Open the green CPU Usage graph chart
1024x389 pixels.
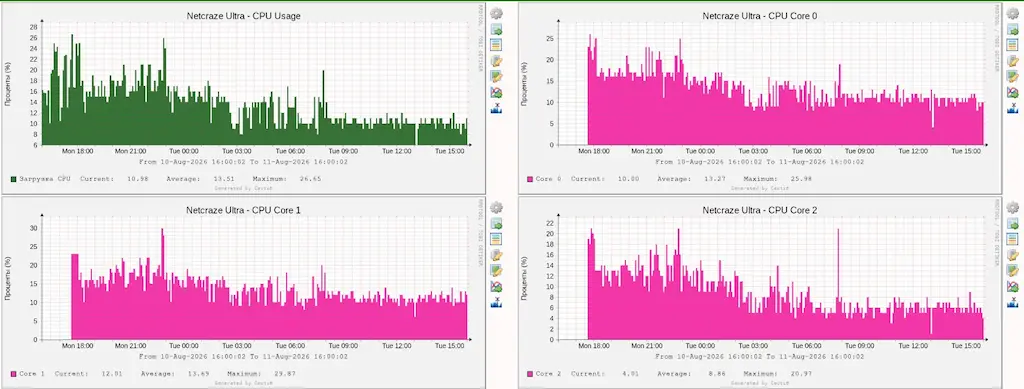point(243,97)
